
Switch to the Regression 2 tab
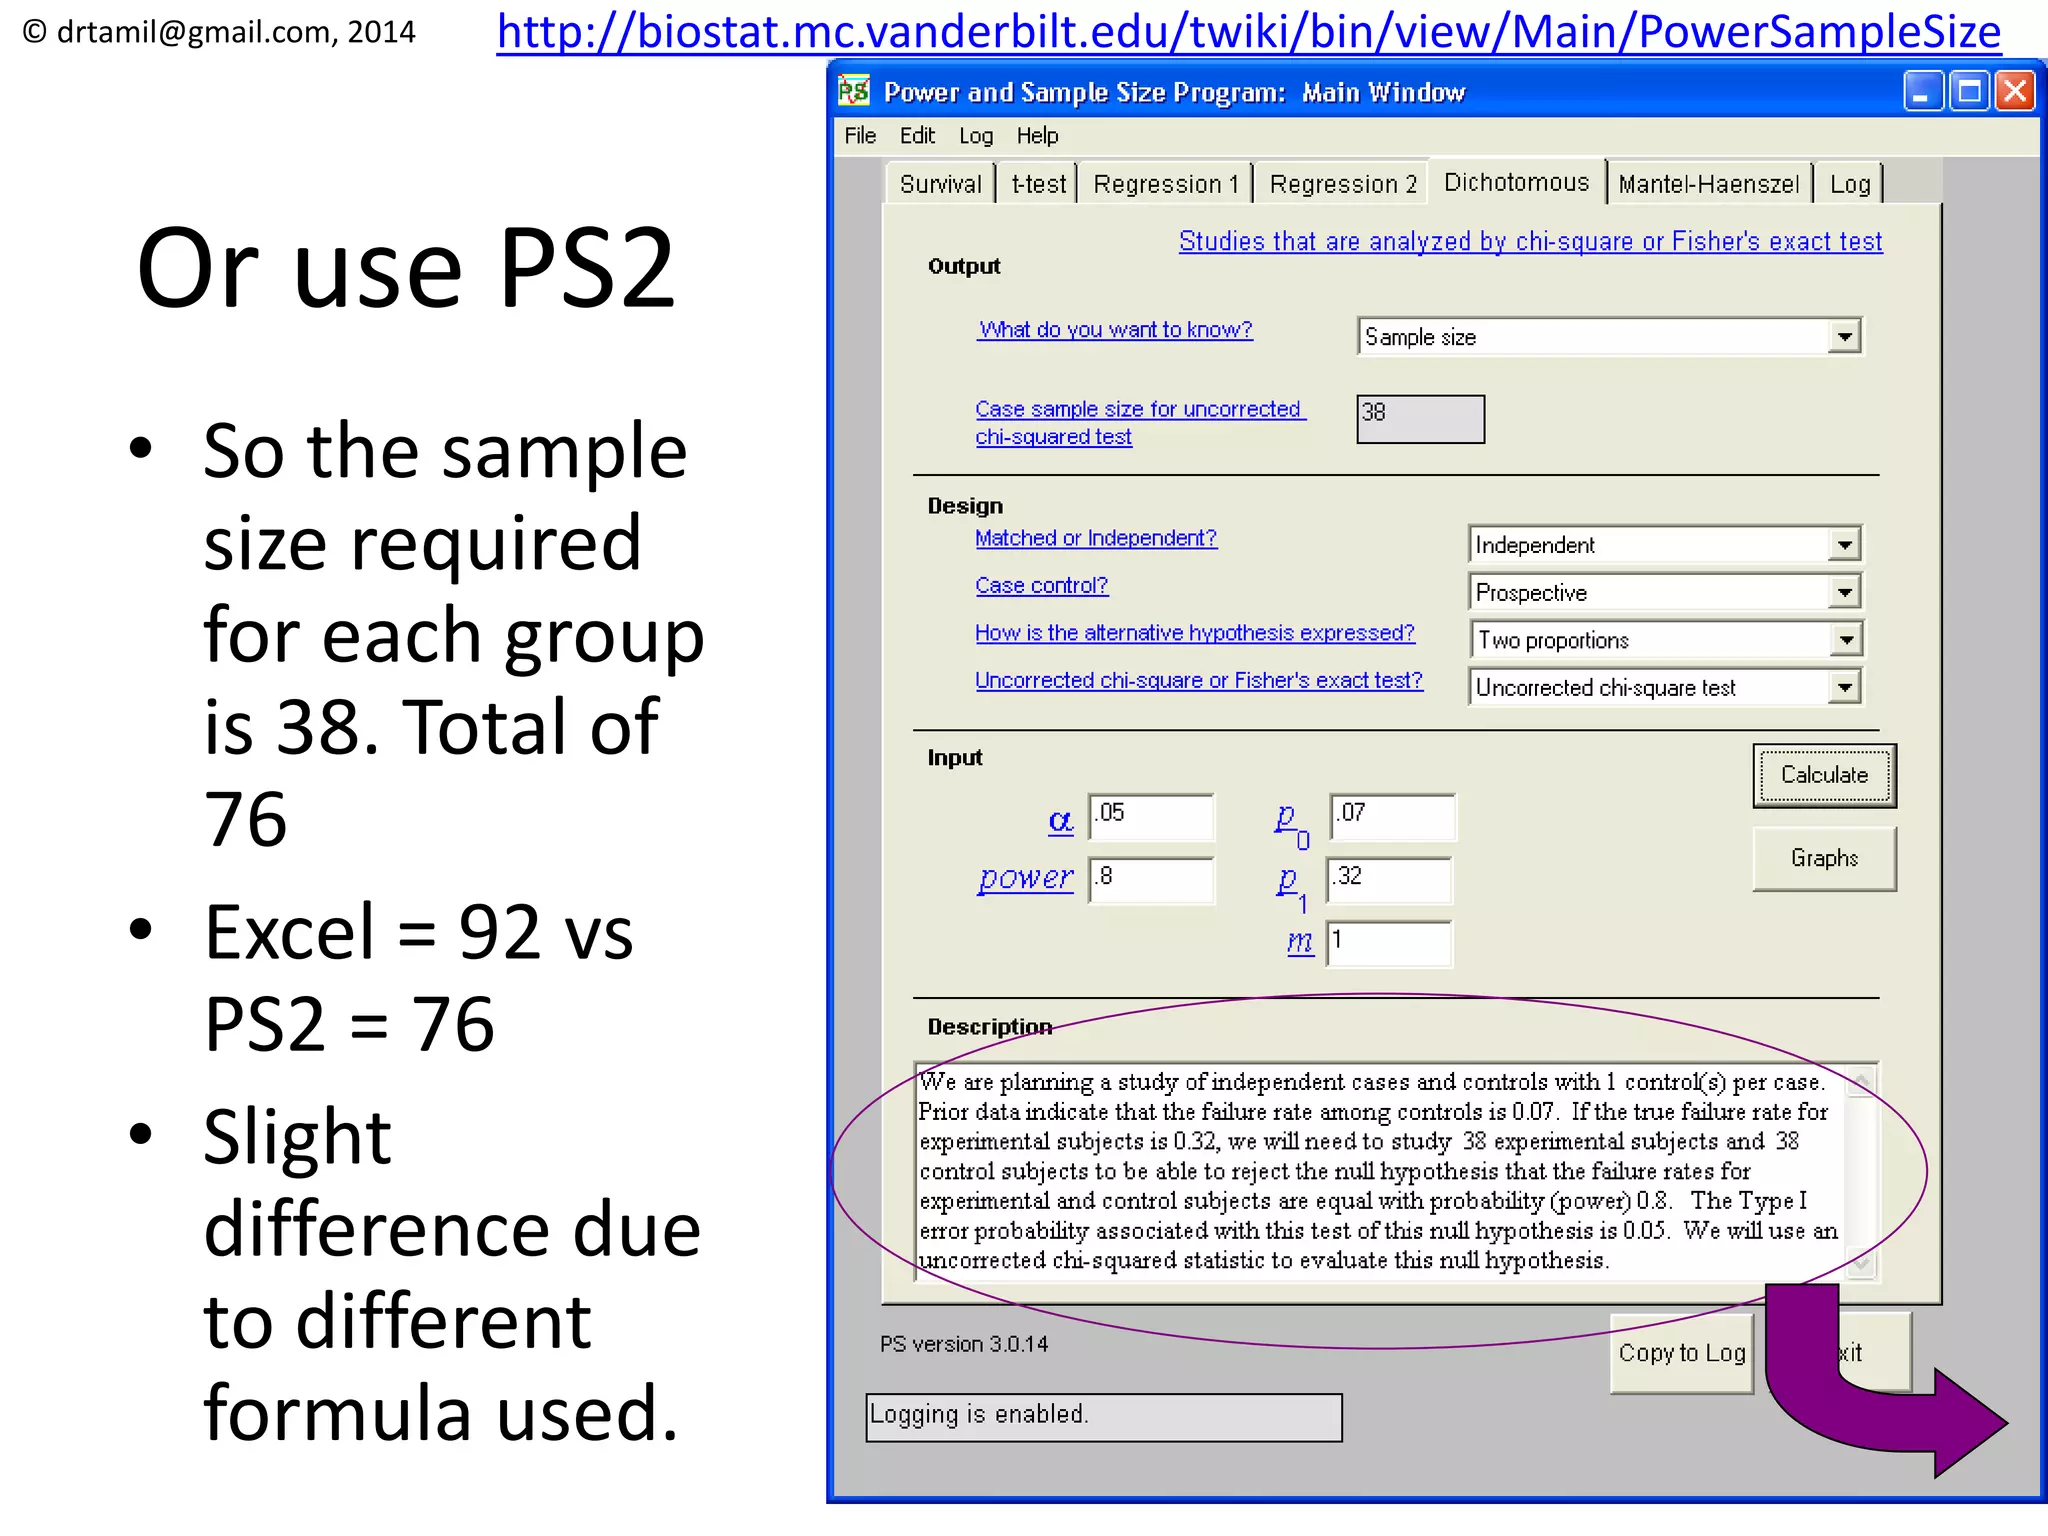click(1343, 184)
